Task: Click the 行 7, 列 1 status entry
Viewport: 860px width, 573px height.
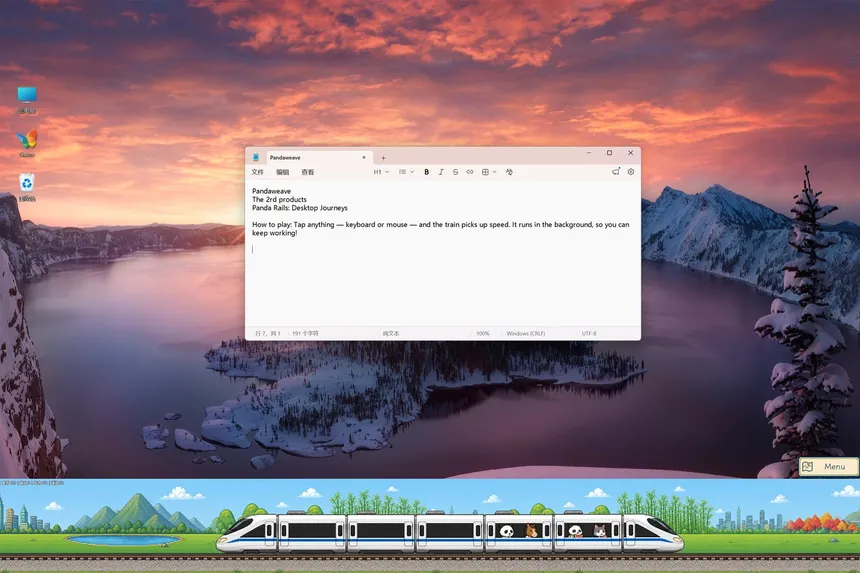Action: tap(268, 333)
